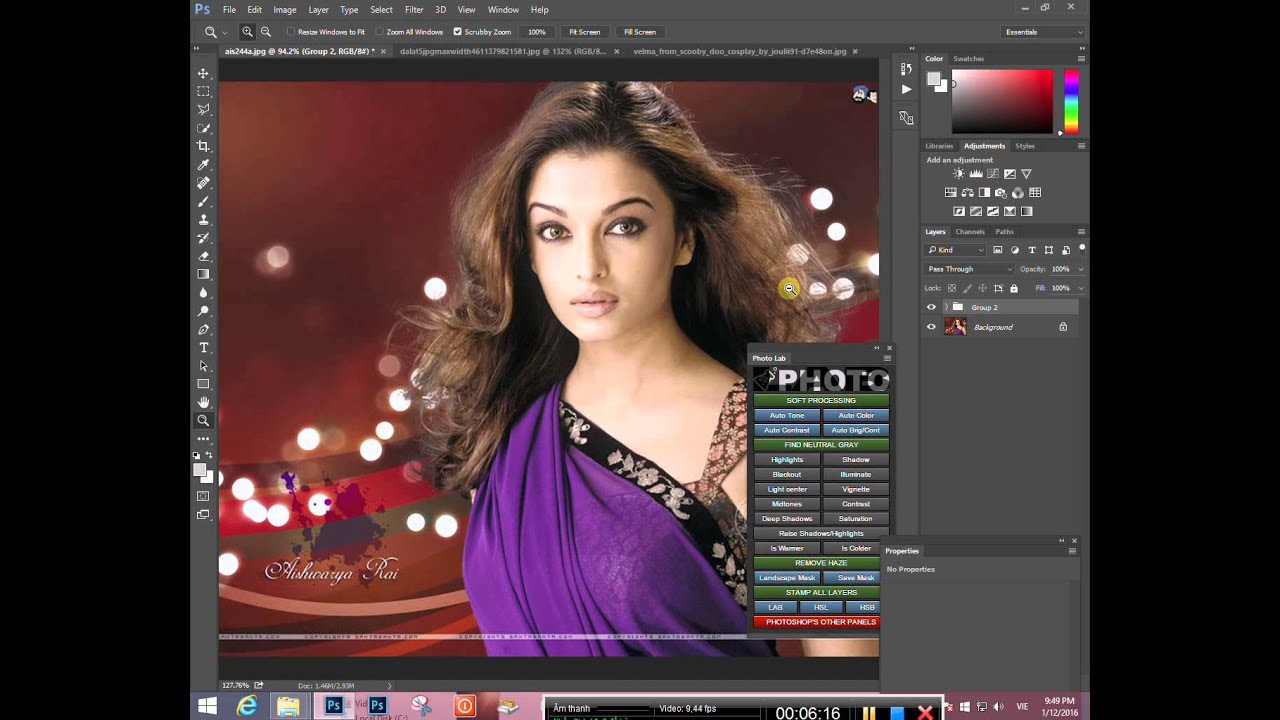Screen dimensions: 1280x720
Task: Select the Pen tool
Action: 203,329
